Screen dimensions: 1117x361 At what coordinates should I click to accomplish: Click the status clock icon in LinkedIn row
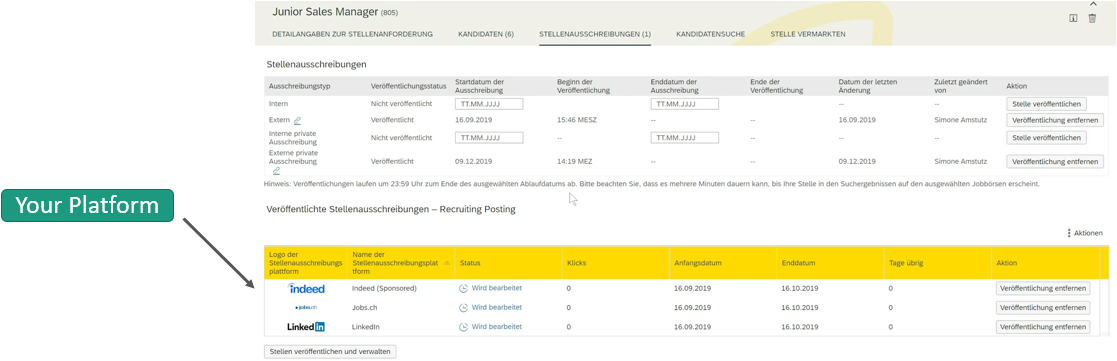(464, 327)
